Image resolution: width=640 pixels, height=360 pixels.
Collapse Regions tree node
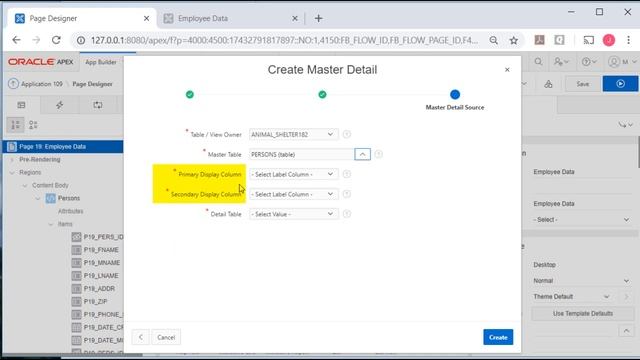(12, 173)
